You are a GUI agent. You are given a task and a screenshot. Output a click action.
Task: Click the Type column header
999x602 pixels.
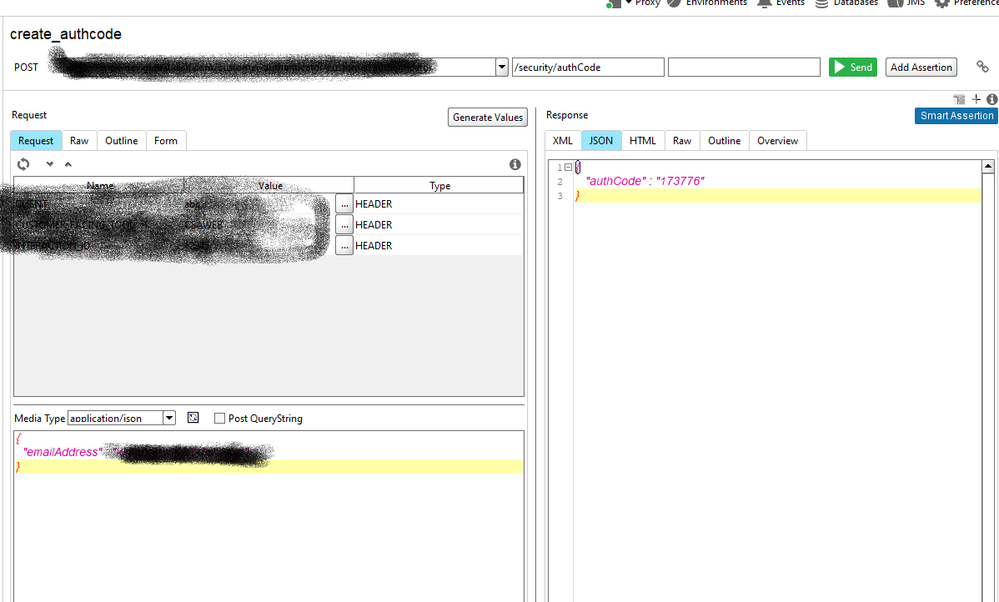tap(439, 185)
